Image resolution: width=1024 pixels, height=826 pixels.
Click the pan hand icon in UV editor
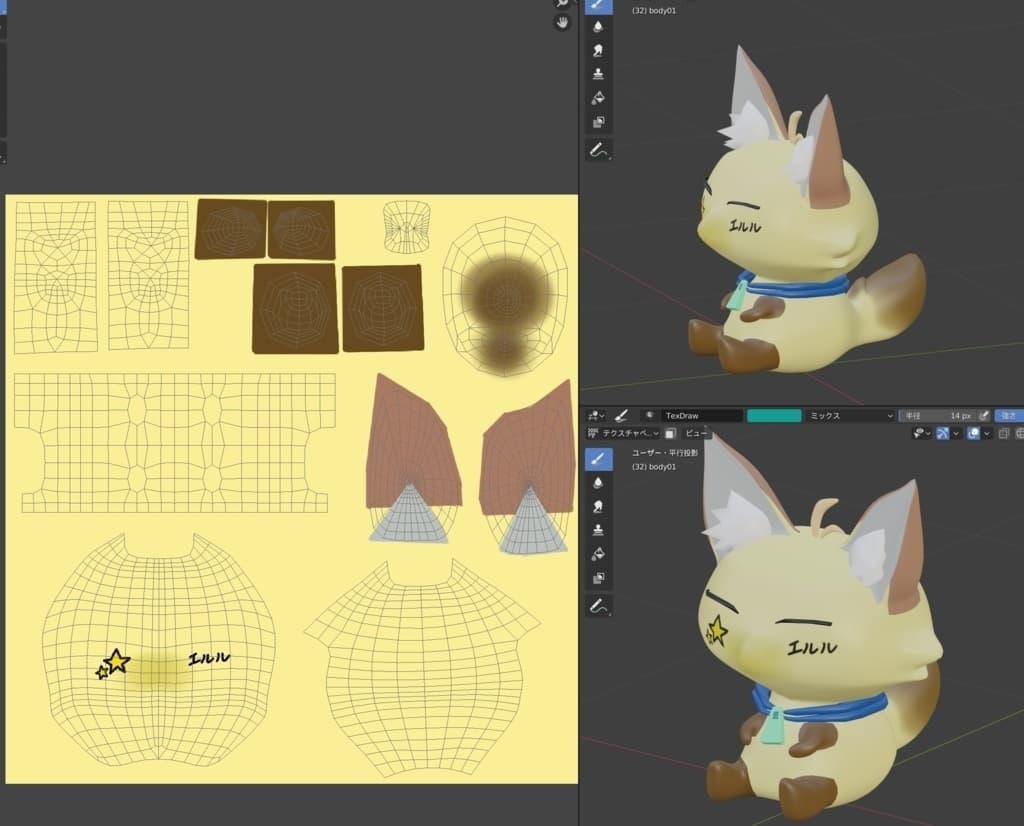tap(563, 20)
